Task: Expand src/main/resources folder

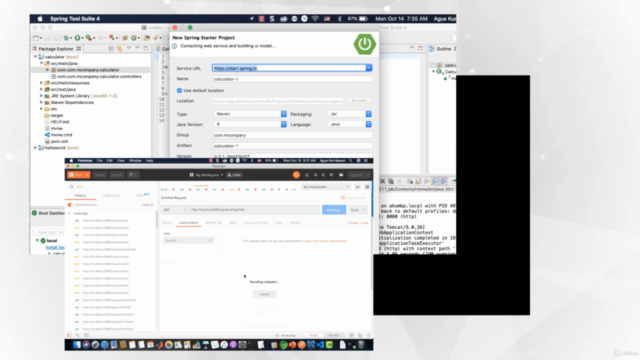Action: click(x=41, y=83)
